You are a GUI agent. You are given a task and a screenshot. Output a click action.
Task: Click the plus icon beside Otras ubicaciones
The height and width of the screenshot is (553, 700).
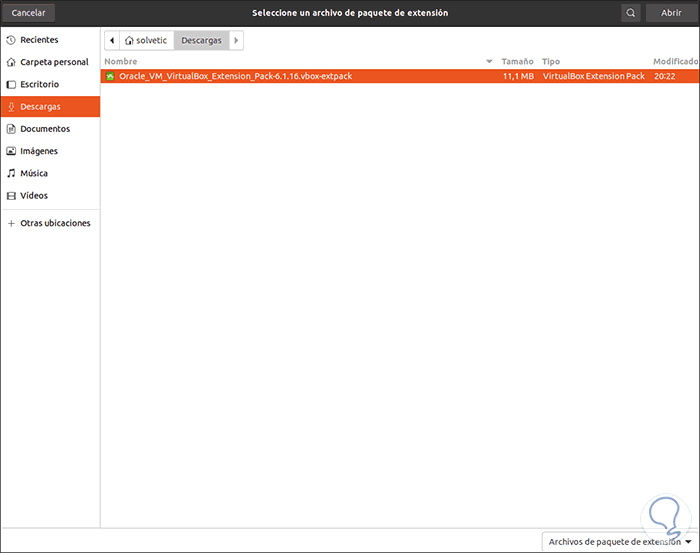click(x=11, y=223)
